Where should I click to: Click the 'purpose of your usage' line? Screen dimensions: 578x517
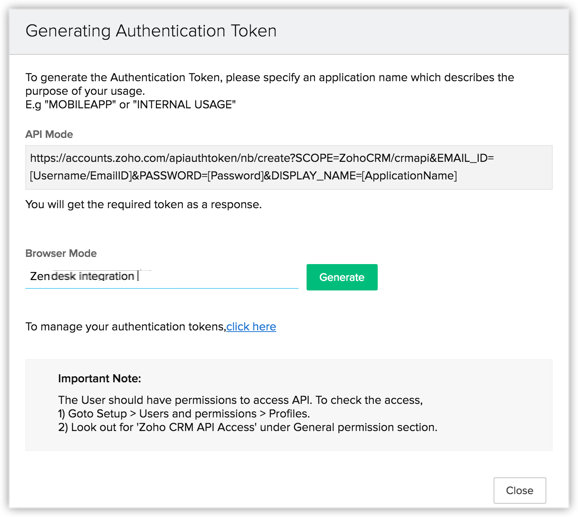tap(85, 91)
